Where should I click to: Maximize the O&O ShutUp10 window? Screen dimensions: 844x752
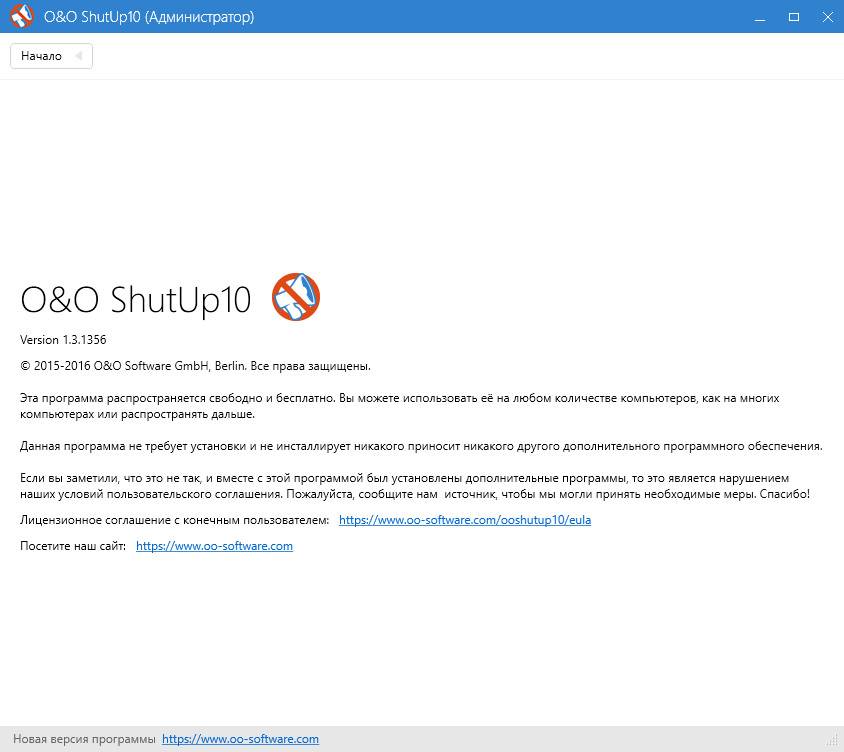[794, 17]
